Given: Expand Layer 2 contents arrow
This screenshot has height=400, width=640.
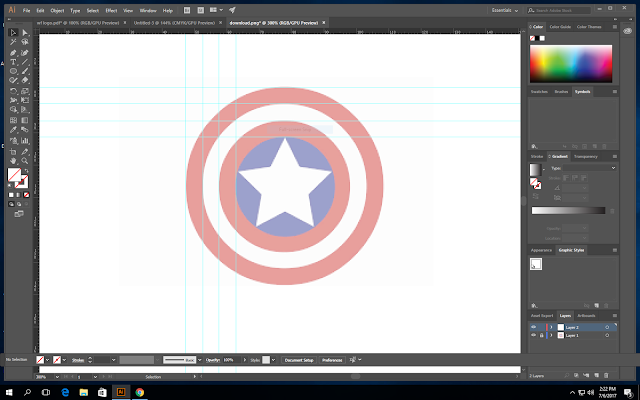Looking at the screenshot, I should 551,327.
